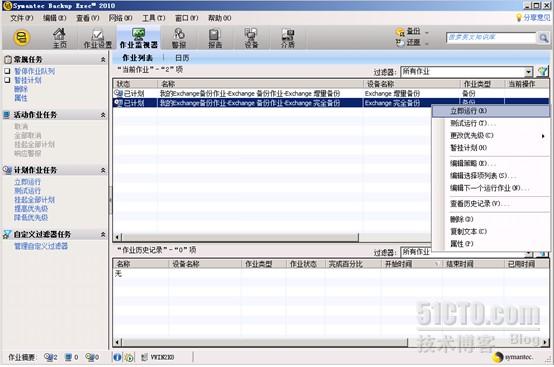
Task: Go to 主页 home view
Action: pyautogui.click(x=60, y=38)
